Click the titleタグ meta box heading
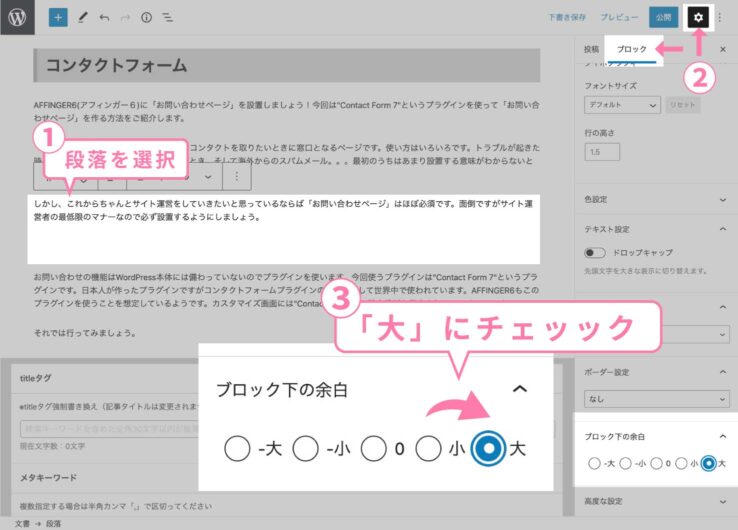 pyautogui.click(x=35, y=378)
